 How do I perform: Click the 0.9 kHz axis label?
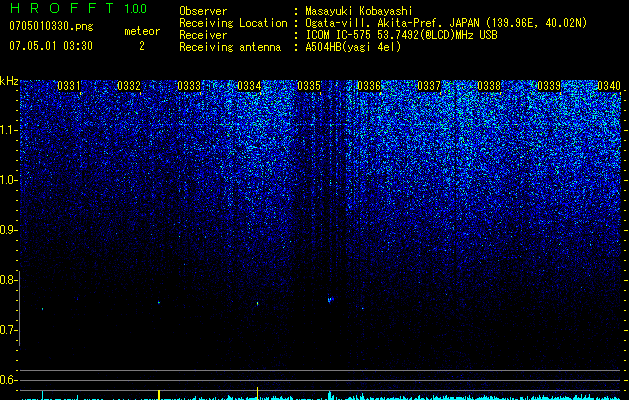click(8, 230)
